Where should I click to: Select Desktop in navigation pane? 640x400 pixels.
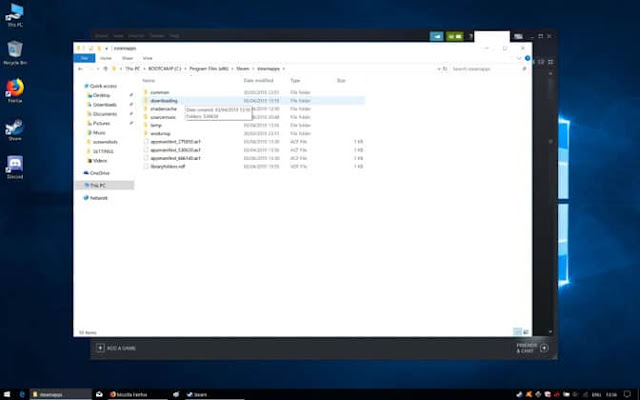click(x=101, y=95)
